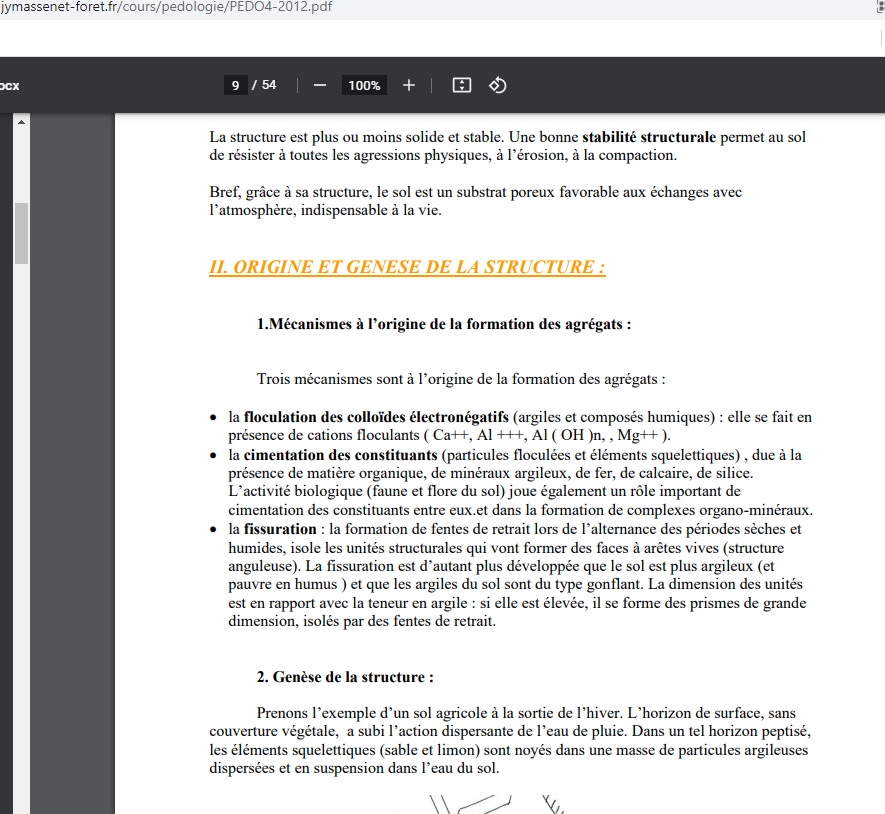Click the zoom in plus button
Screen dimensions: 885x814
408,86
